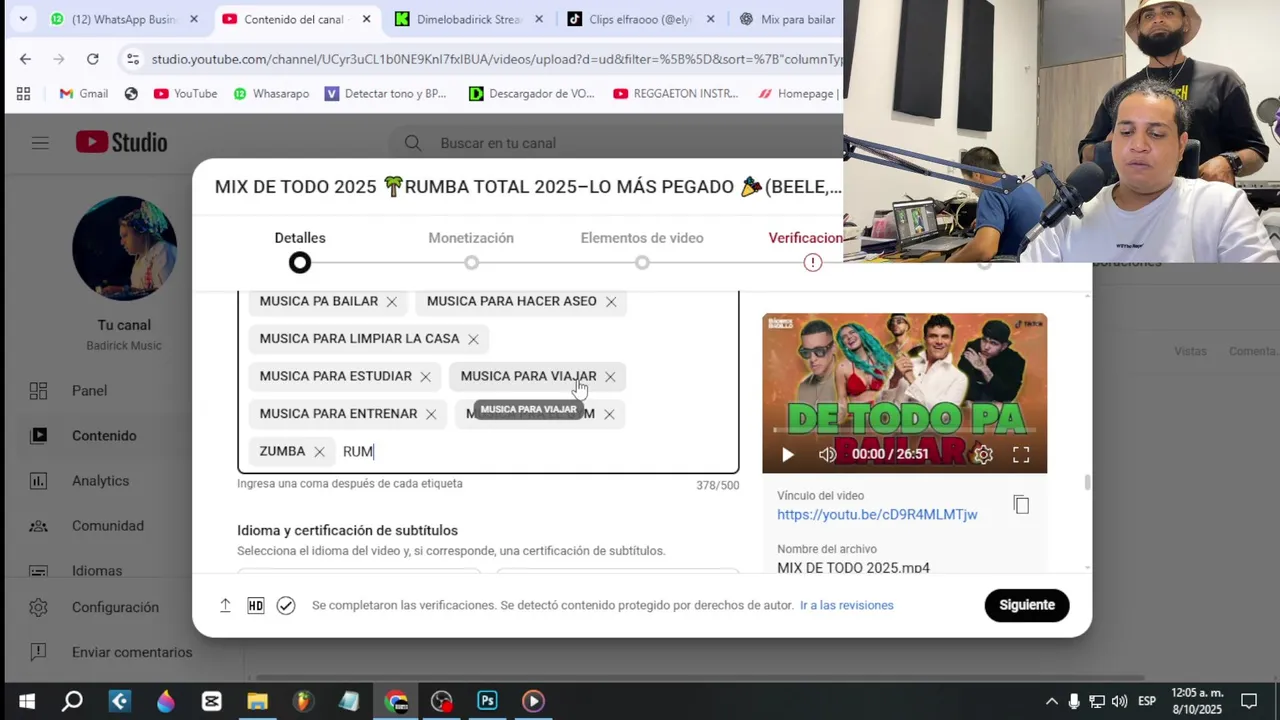
Task: View site information icon in address bar
Action: click(x=132, y=59)
